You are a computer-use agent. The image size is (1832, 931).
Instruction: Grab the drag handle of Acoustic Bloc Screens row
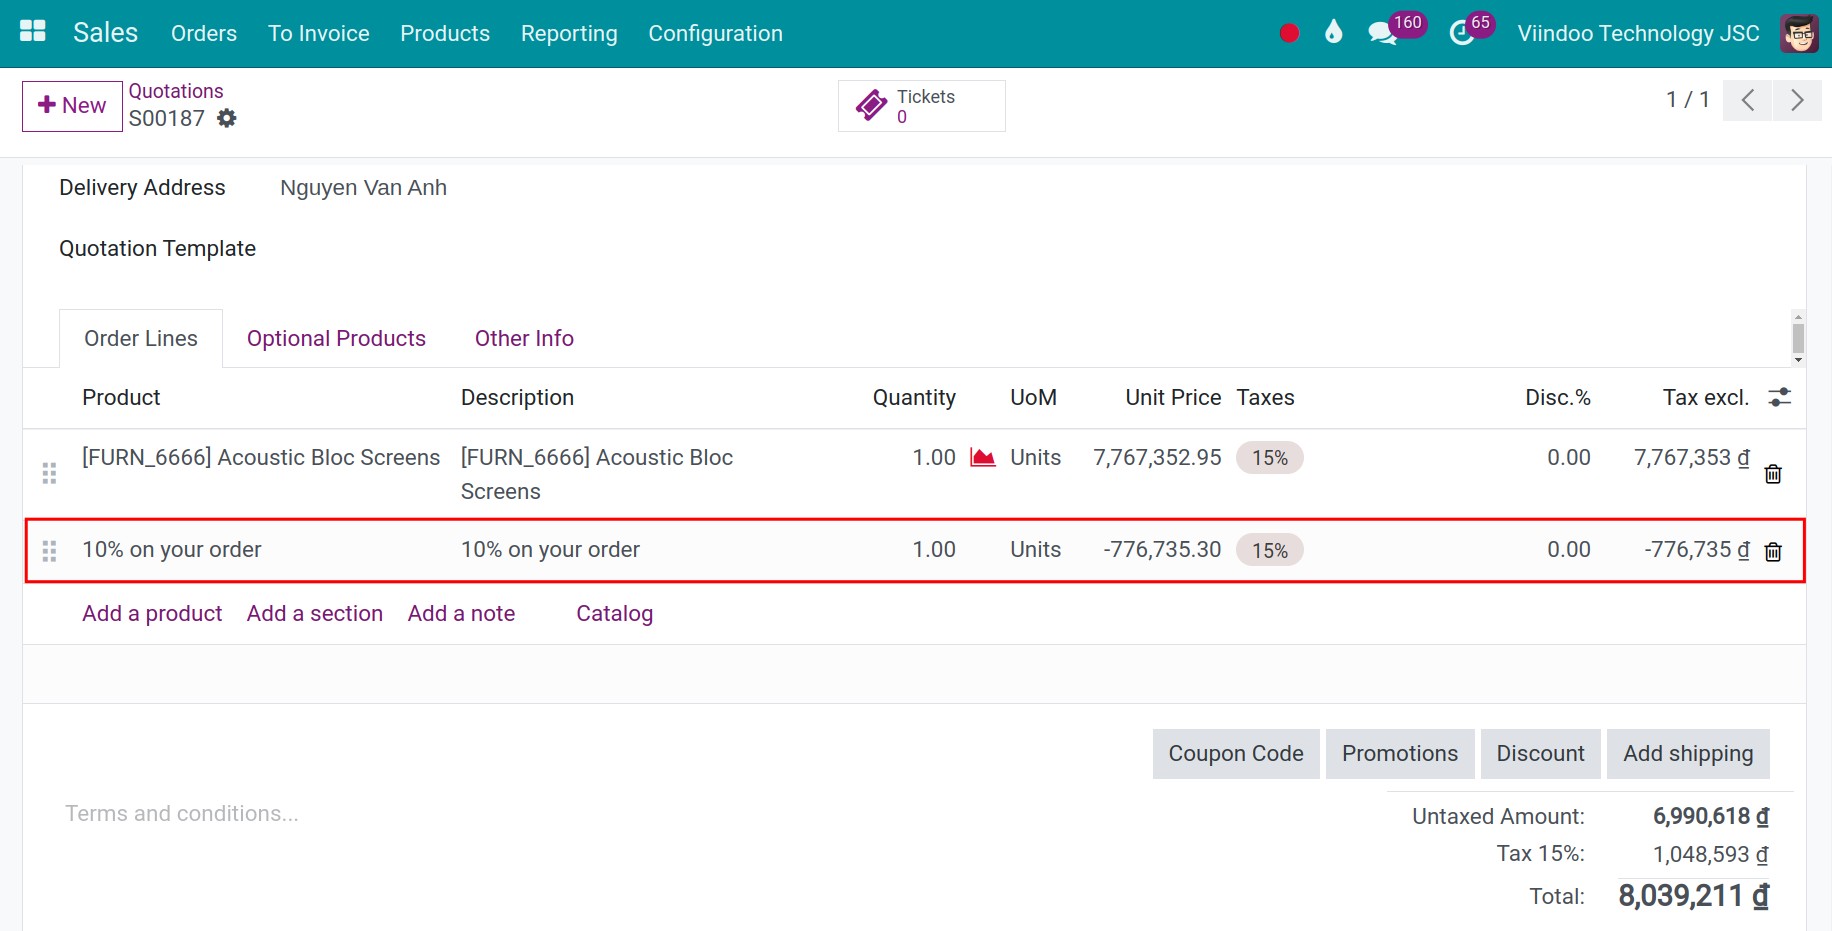pyautogui.click(x=49, y=473)
